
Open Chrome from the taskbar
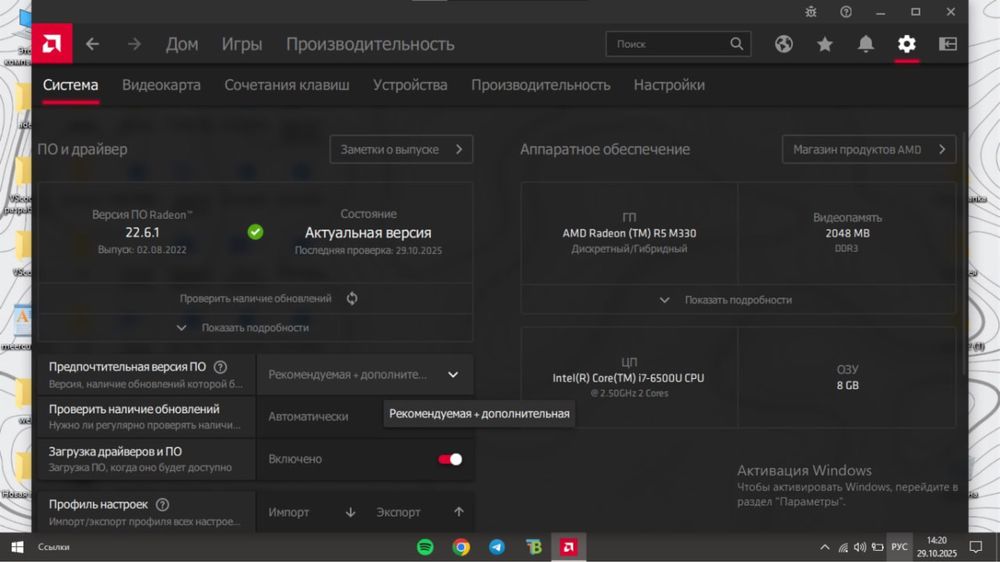pos(461,547)
